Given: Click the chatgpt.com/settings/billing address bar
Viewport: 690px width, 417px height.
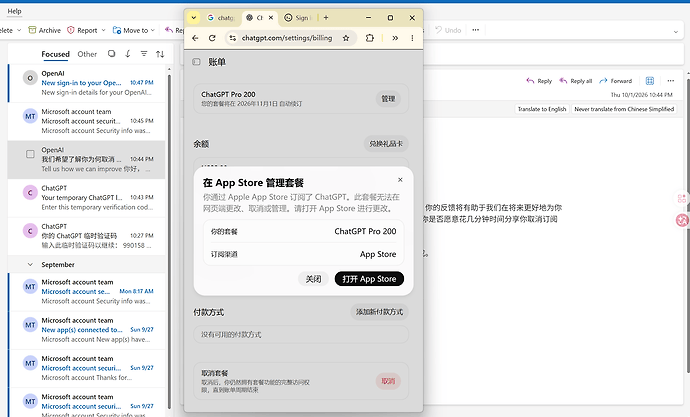Looking at the screenshot, I should point(287,38).
